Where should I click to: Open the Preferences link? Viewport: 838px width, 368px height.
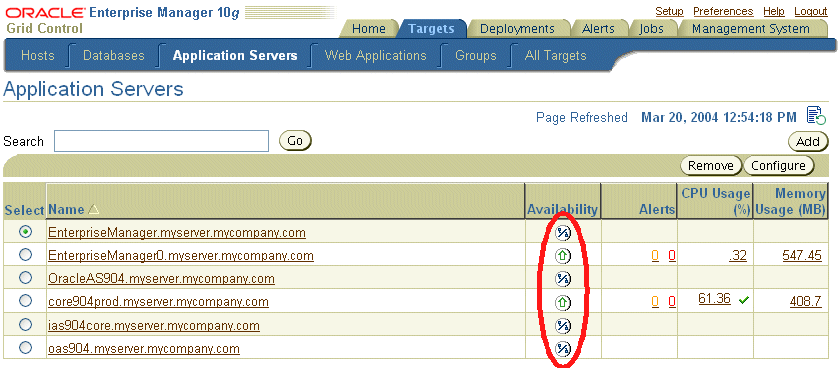pos(723,11)
